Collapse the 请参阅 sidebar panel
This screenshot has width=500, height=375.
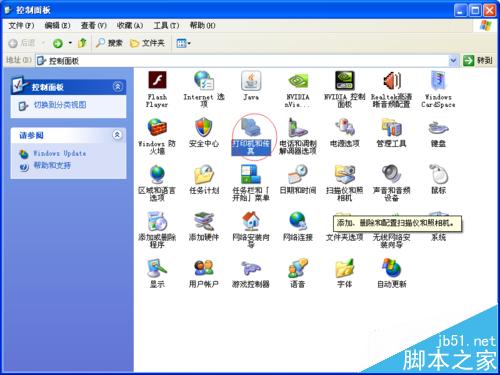coord(117,135)
